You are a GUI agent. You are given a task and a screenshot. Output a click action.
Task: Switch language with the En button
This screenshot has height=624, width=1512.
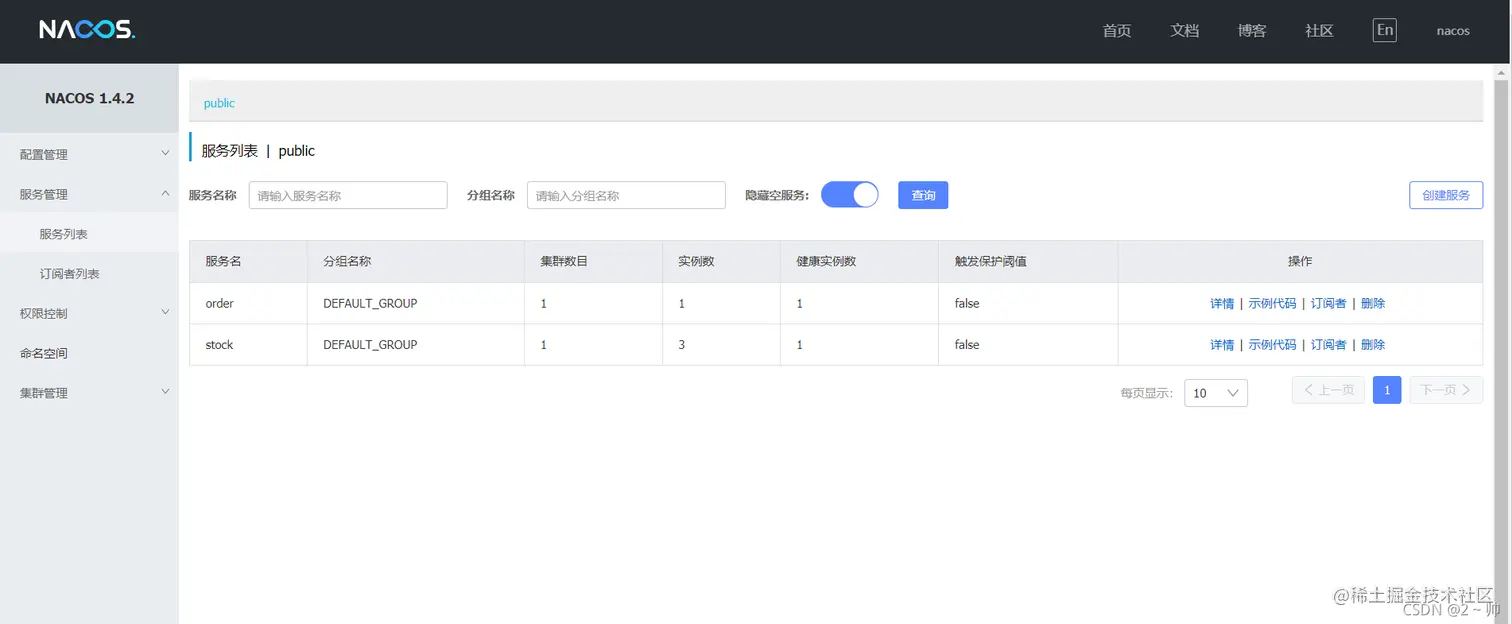click(1384, 30)
